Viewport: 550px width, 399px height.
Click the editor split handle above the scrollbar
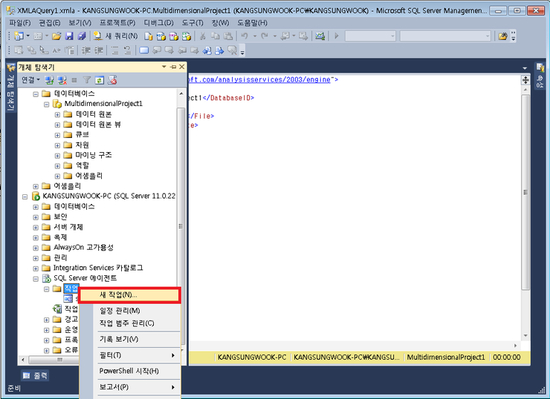525,80
